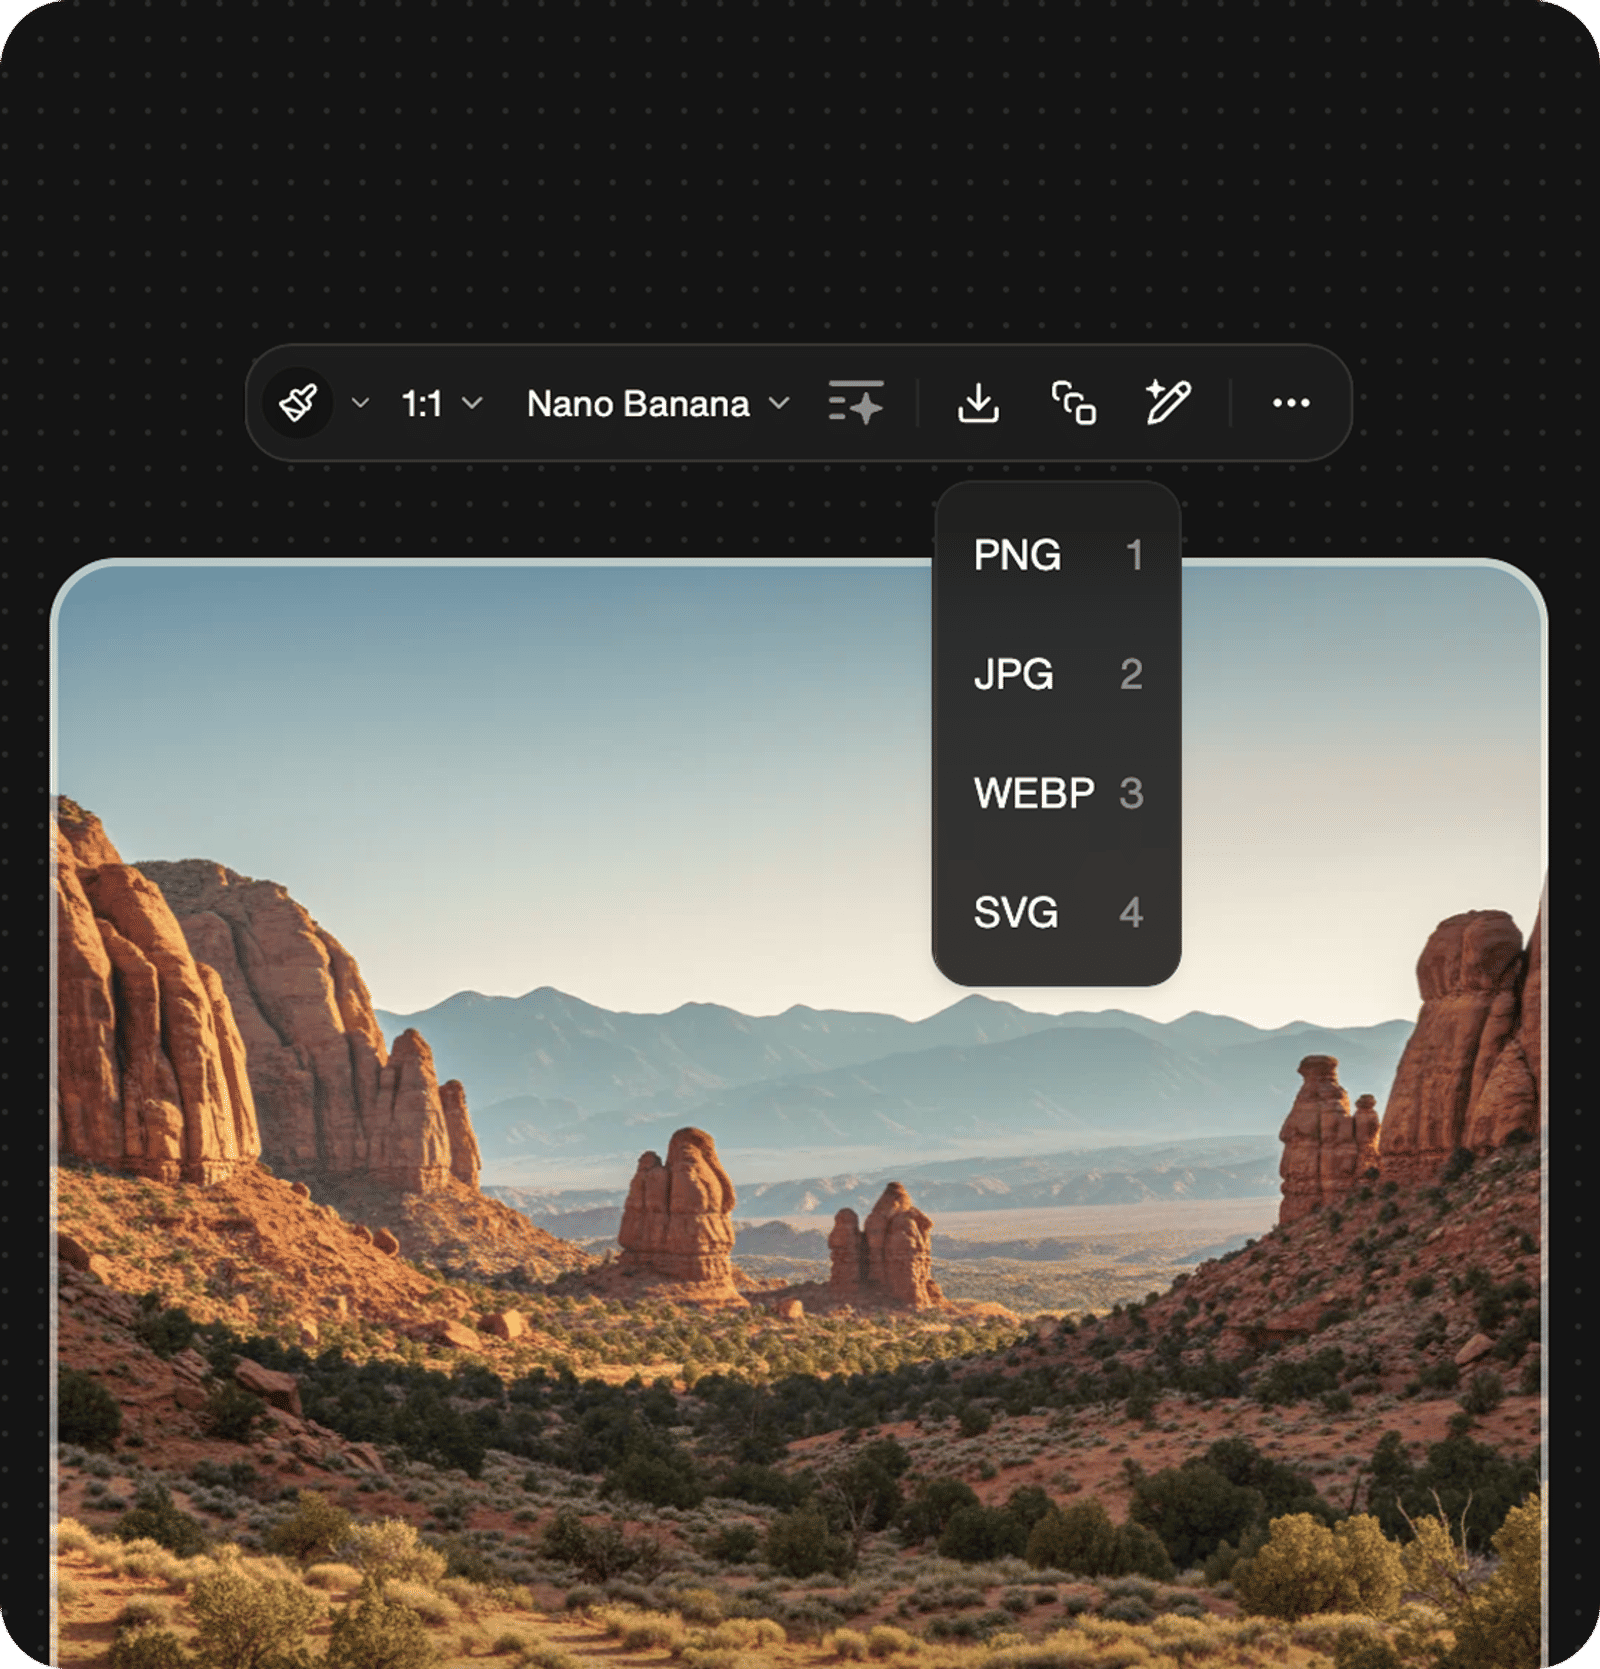The width and height of the screenshot is (1600, 1669).
Task: Select the WEBP export format
Action: click(x=1057, y=793)
